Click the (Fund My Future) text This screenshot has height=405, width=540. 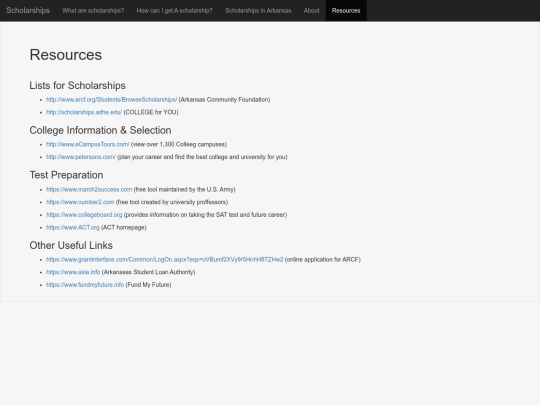[148, 285]
